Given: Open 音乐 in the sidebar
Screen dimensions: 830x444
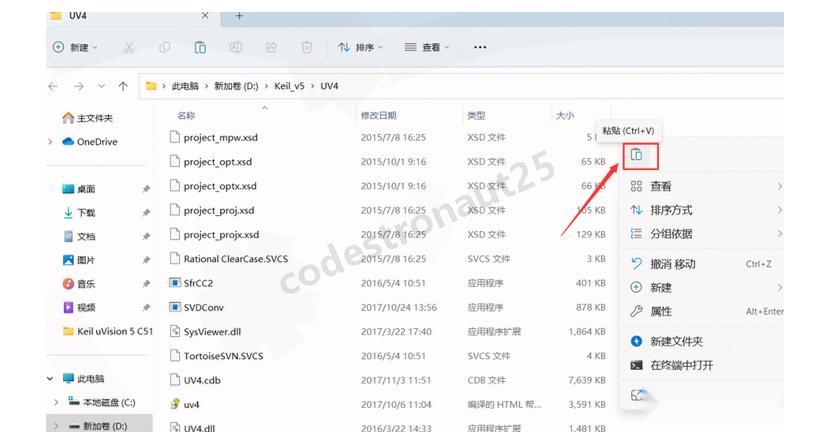Looking at the screenshot, I should point(79,284).
